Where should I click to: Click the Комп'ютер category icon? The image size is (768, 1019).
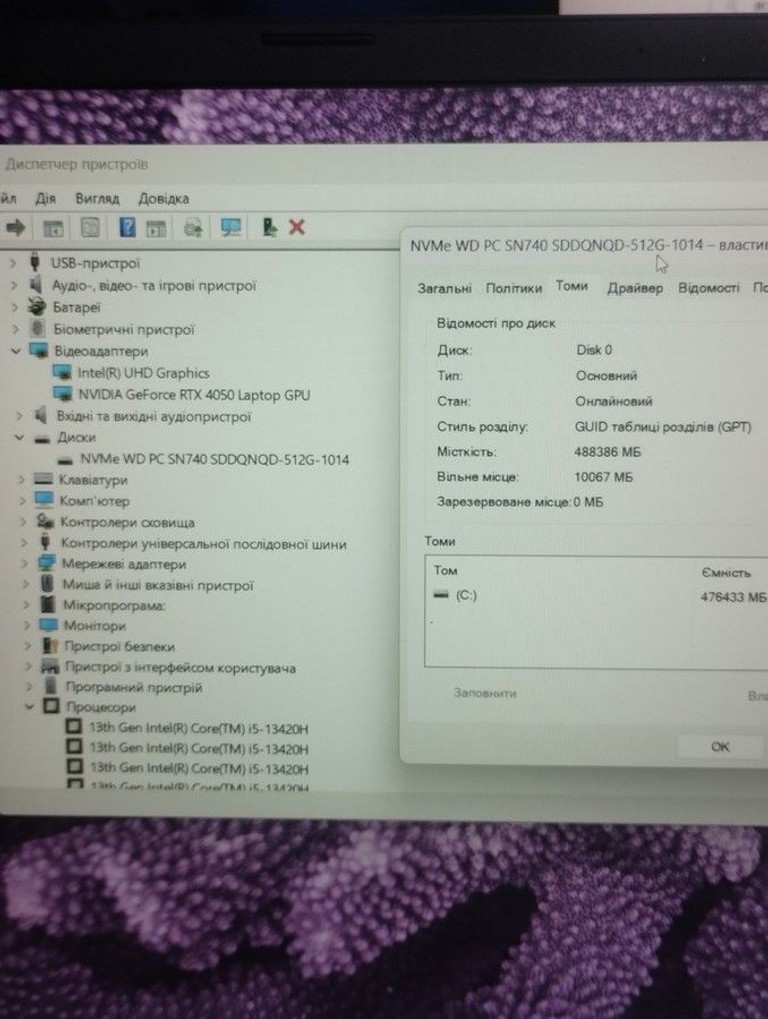44,500
